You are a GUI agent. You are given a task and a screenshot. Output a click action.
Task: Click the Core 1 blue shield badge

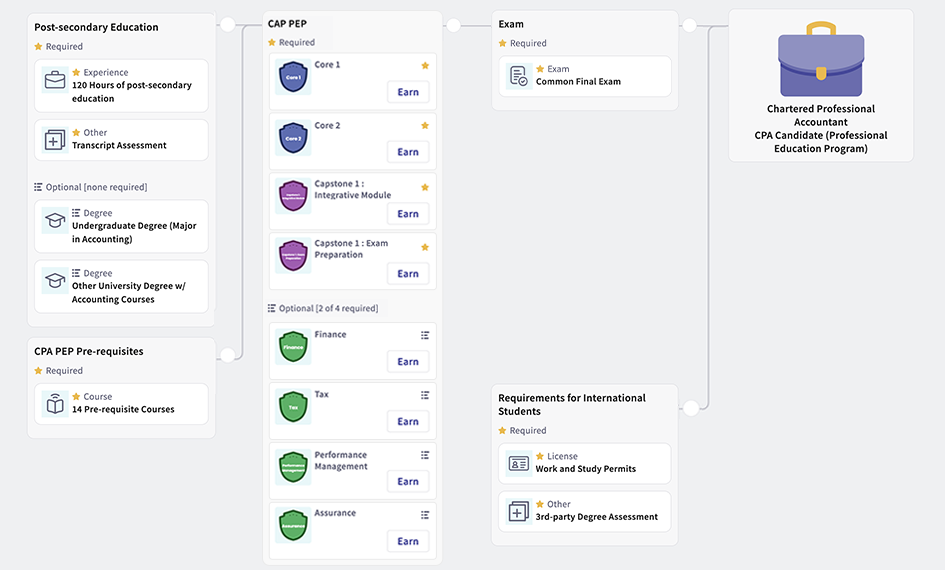[293, 77]
